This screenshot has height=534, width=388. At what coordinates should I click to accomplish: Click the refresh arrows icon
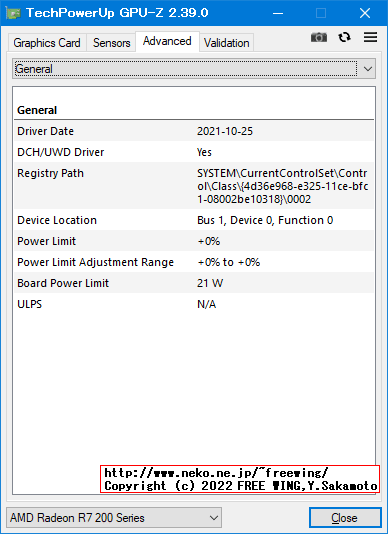344,37
